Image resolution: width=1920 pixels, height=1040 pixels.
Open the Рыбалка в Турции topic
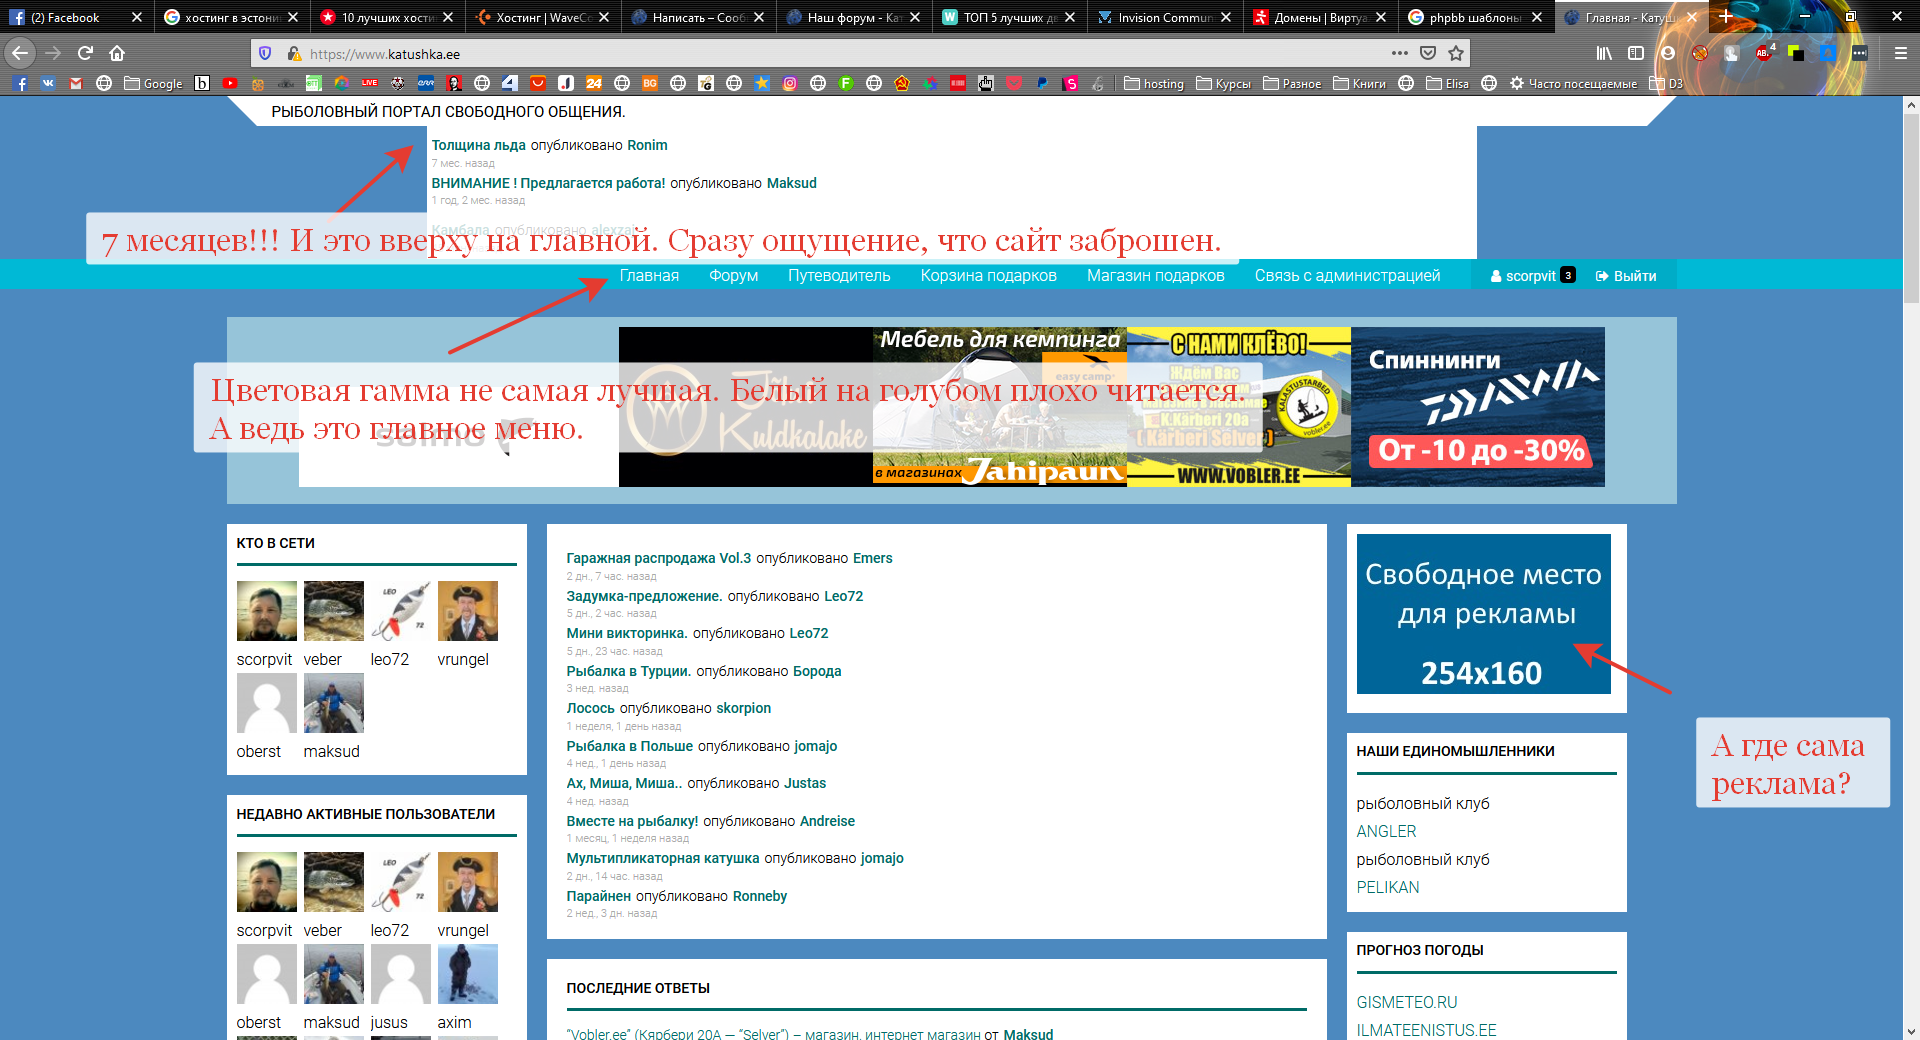tap(628, 671)
